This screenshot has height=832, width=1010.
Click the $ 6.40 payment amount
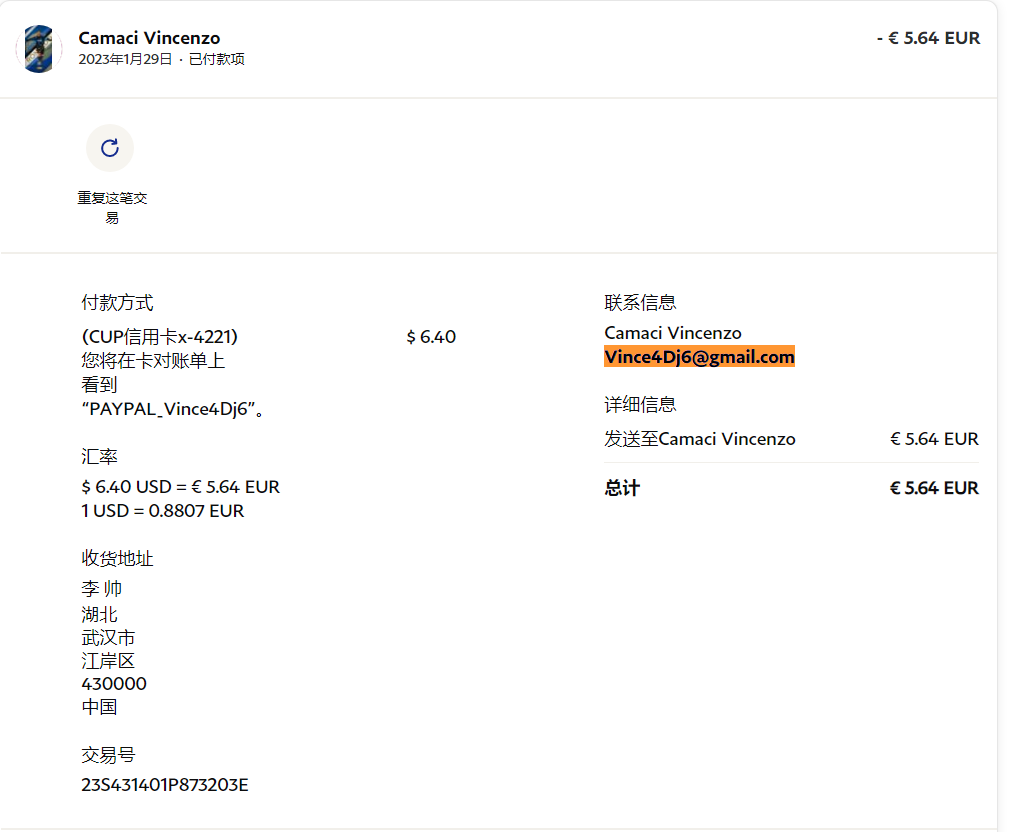pos(431,337)
